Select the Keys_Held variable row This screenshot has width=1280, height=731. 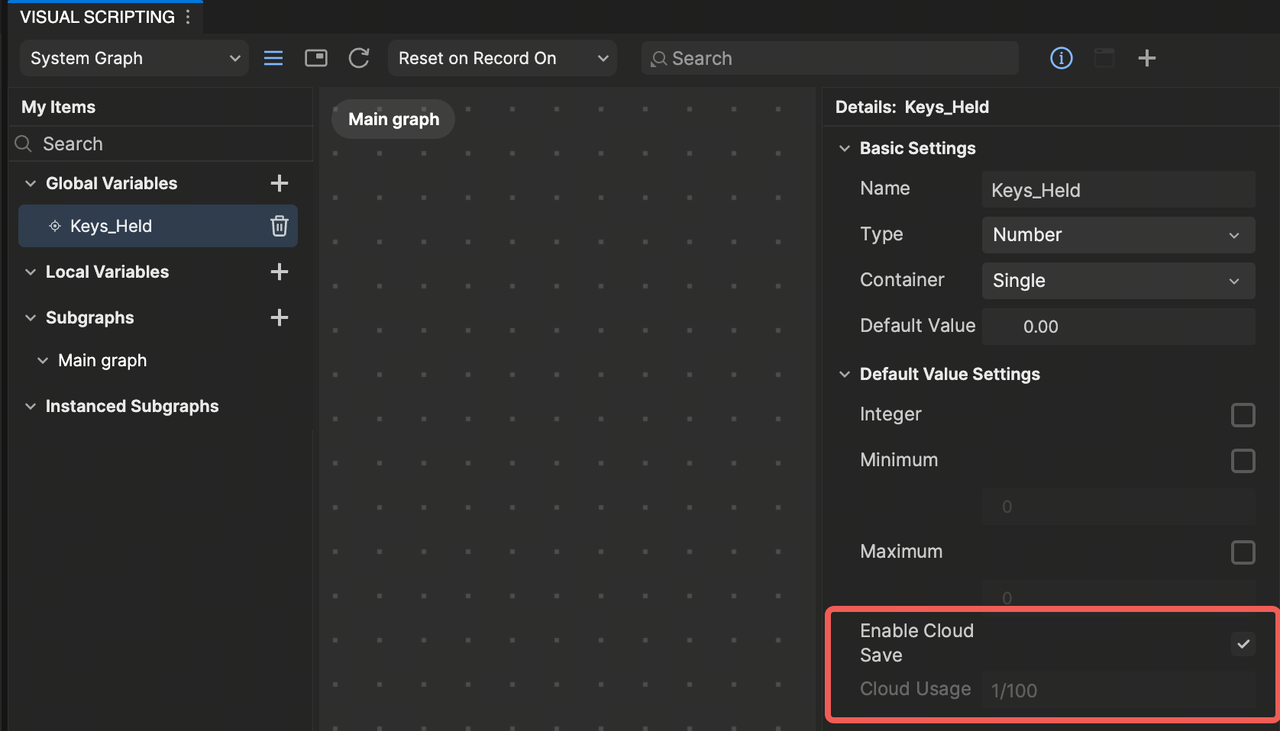[x=158, y=226]
